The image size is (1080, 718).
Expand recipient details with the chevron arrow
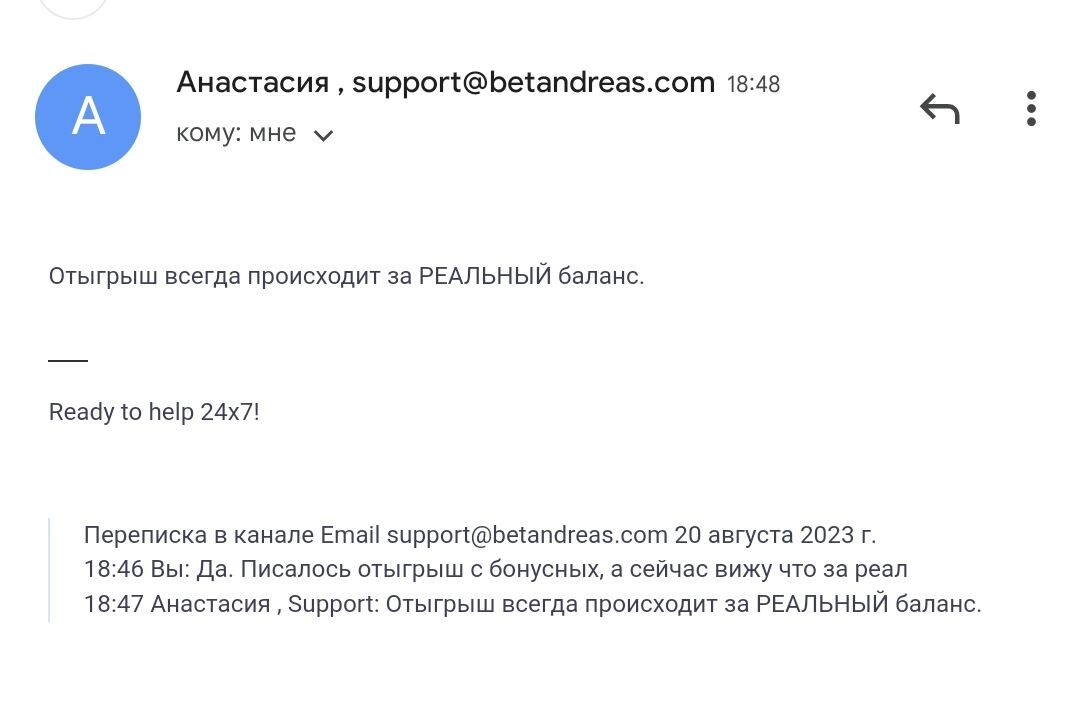pyautogui.click(x=323, y=135)
